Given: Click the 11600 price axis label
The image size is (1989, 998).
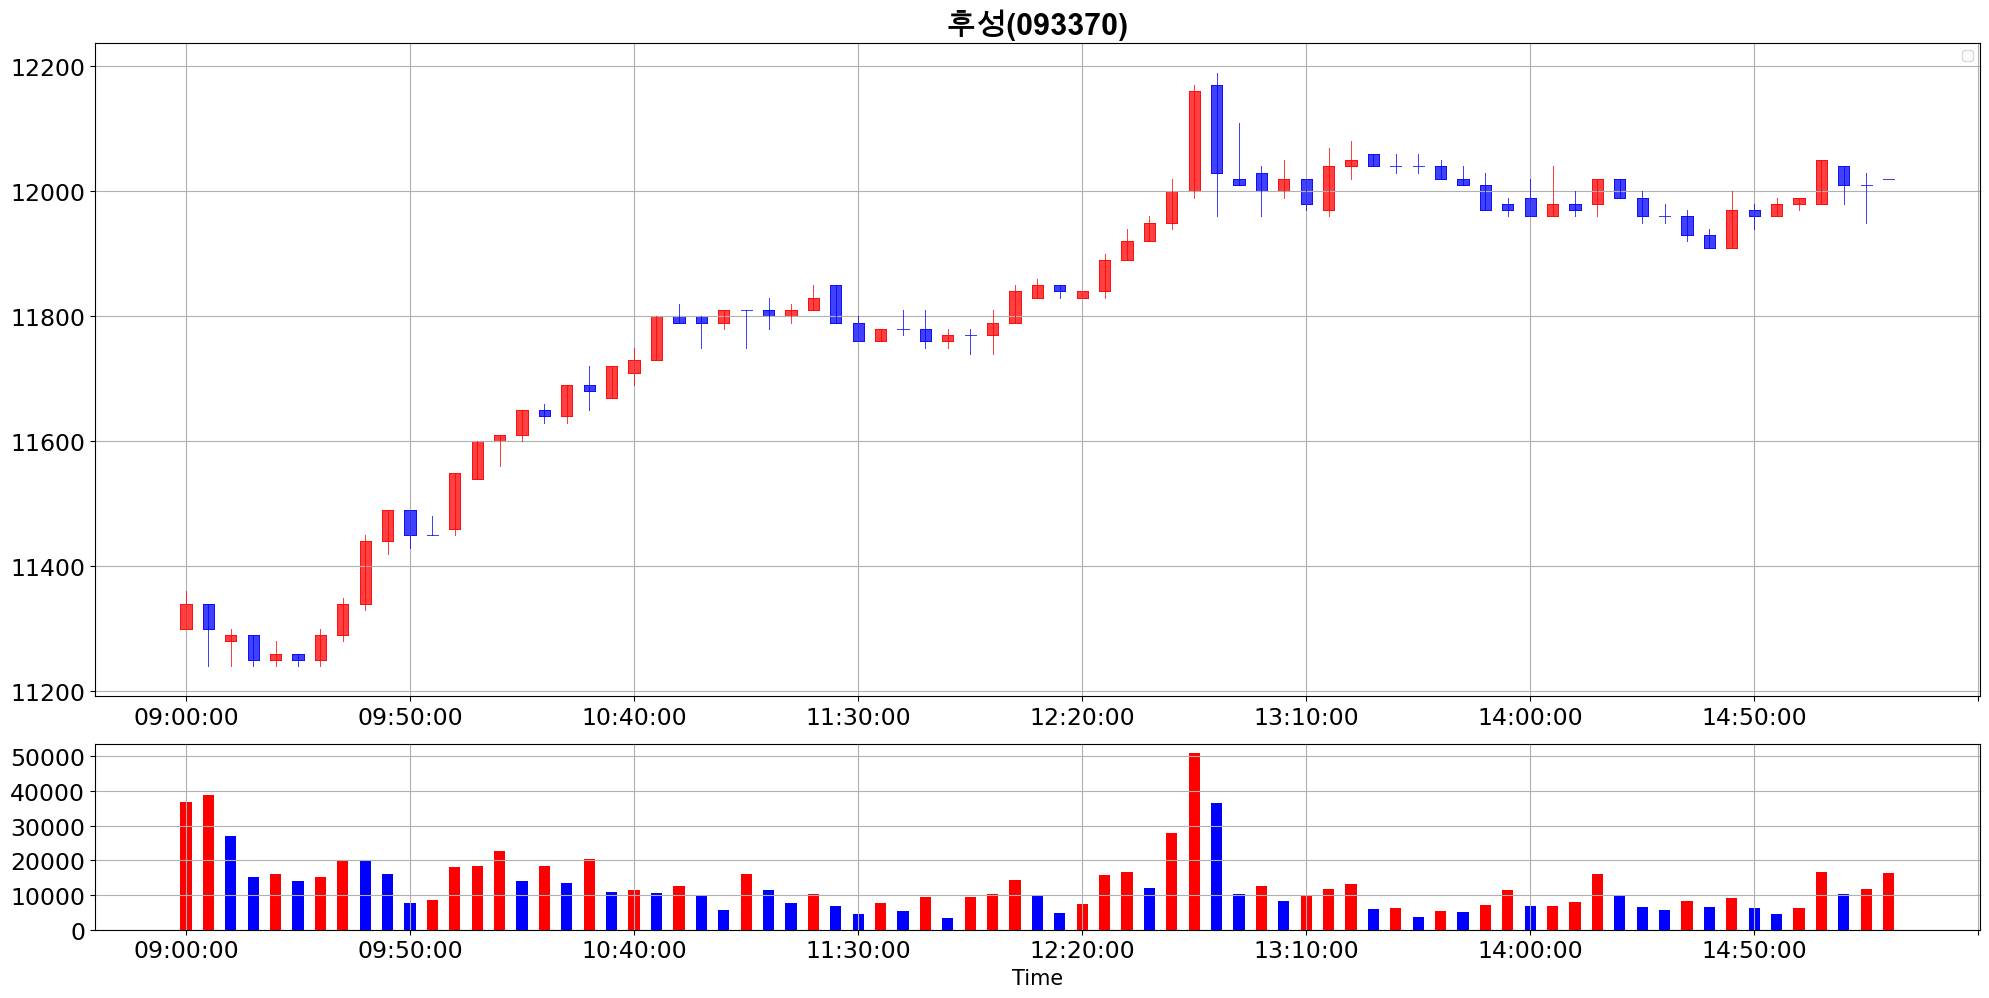Looking at the screenshot, I should 48,443.
